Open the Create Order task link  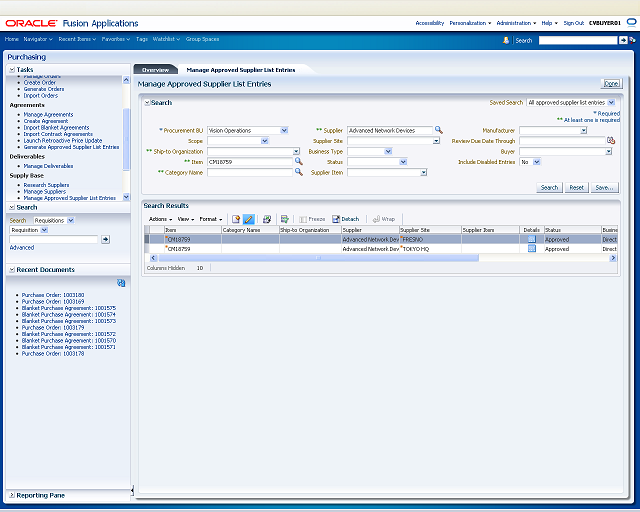(x=40, y=82)
